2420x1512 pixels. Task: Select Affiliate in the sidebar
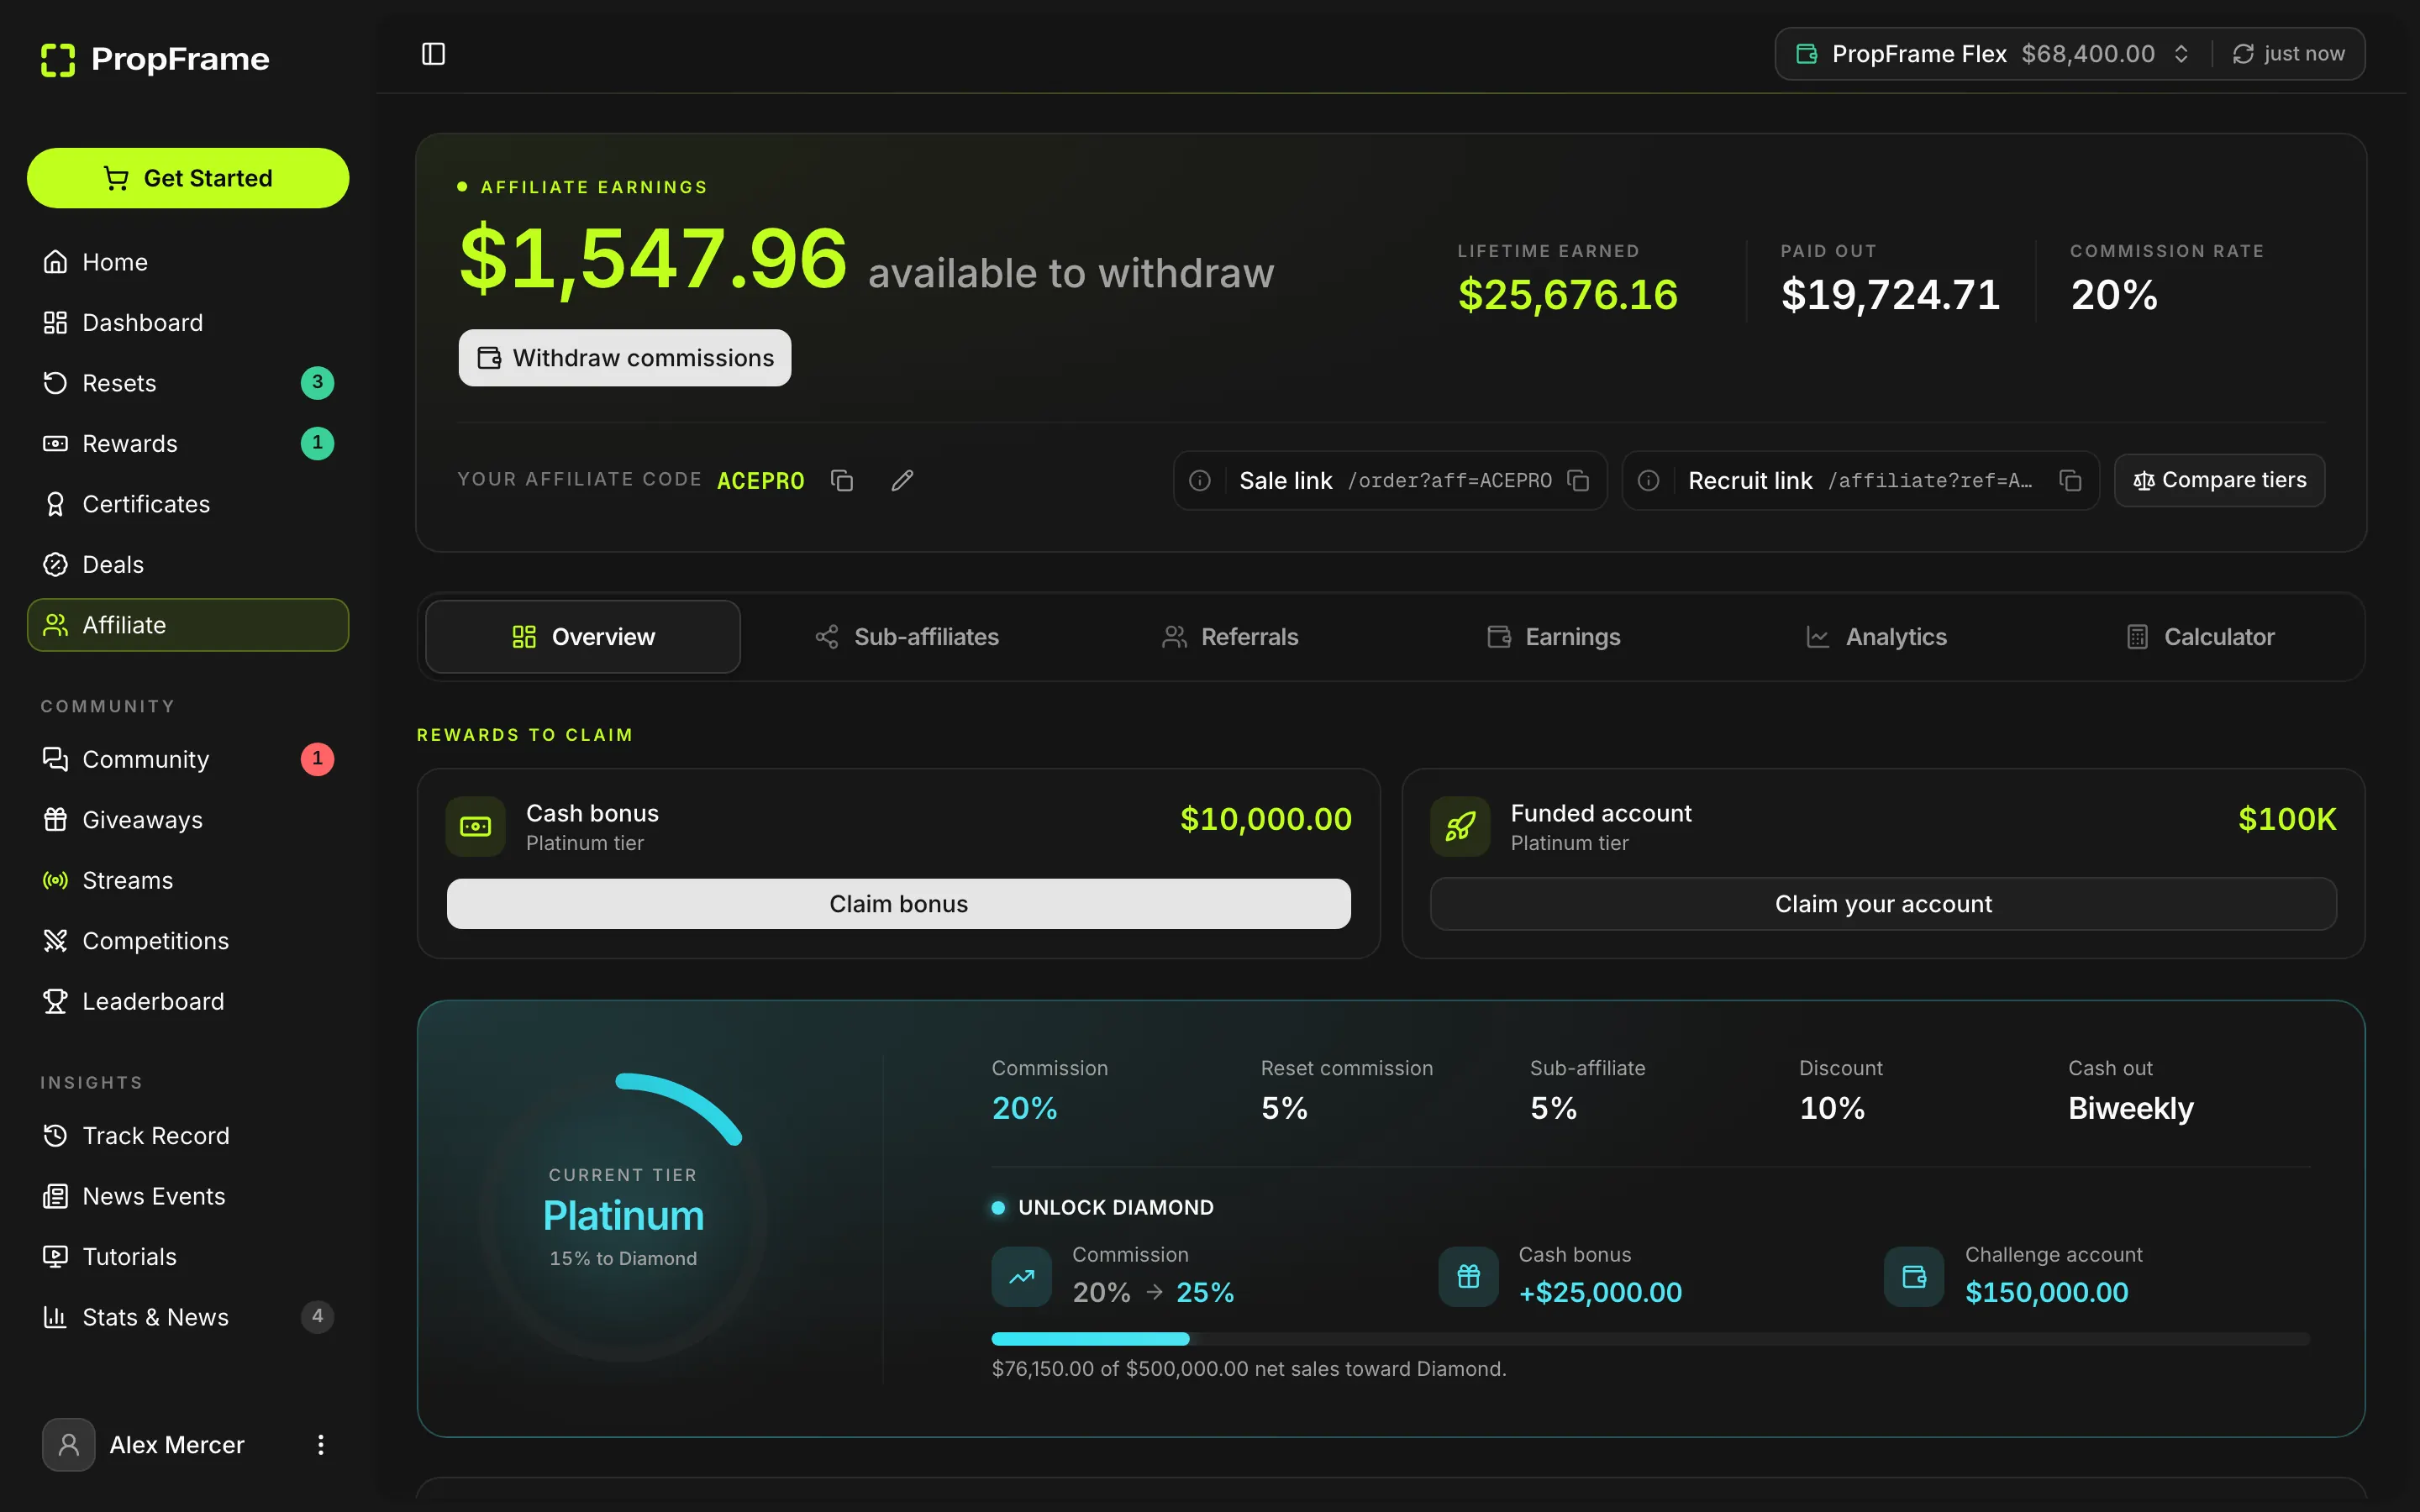click(x=188, y=625)
